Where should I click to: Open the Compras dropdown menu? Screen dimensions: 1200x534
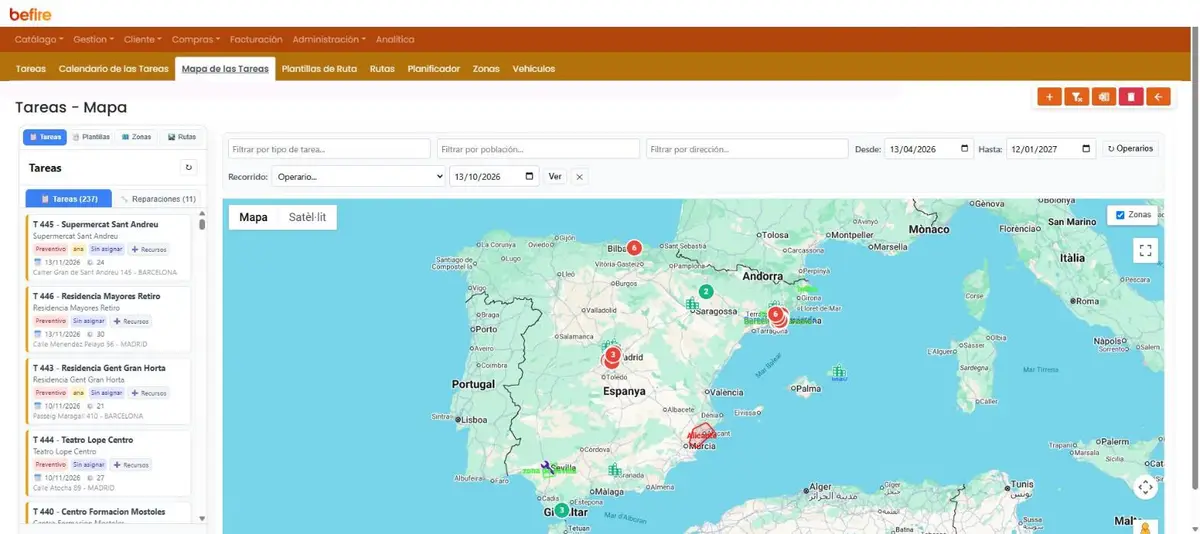coord(196,40)
